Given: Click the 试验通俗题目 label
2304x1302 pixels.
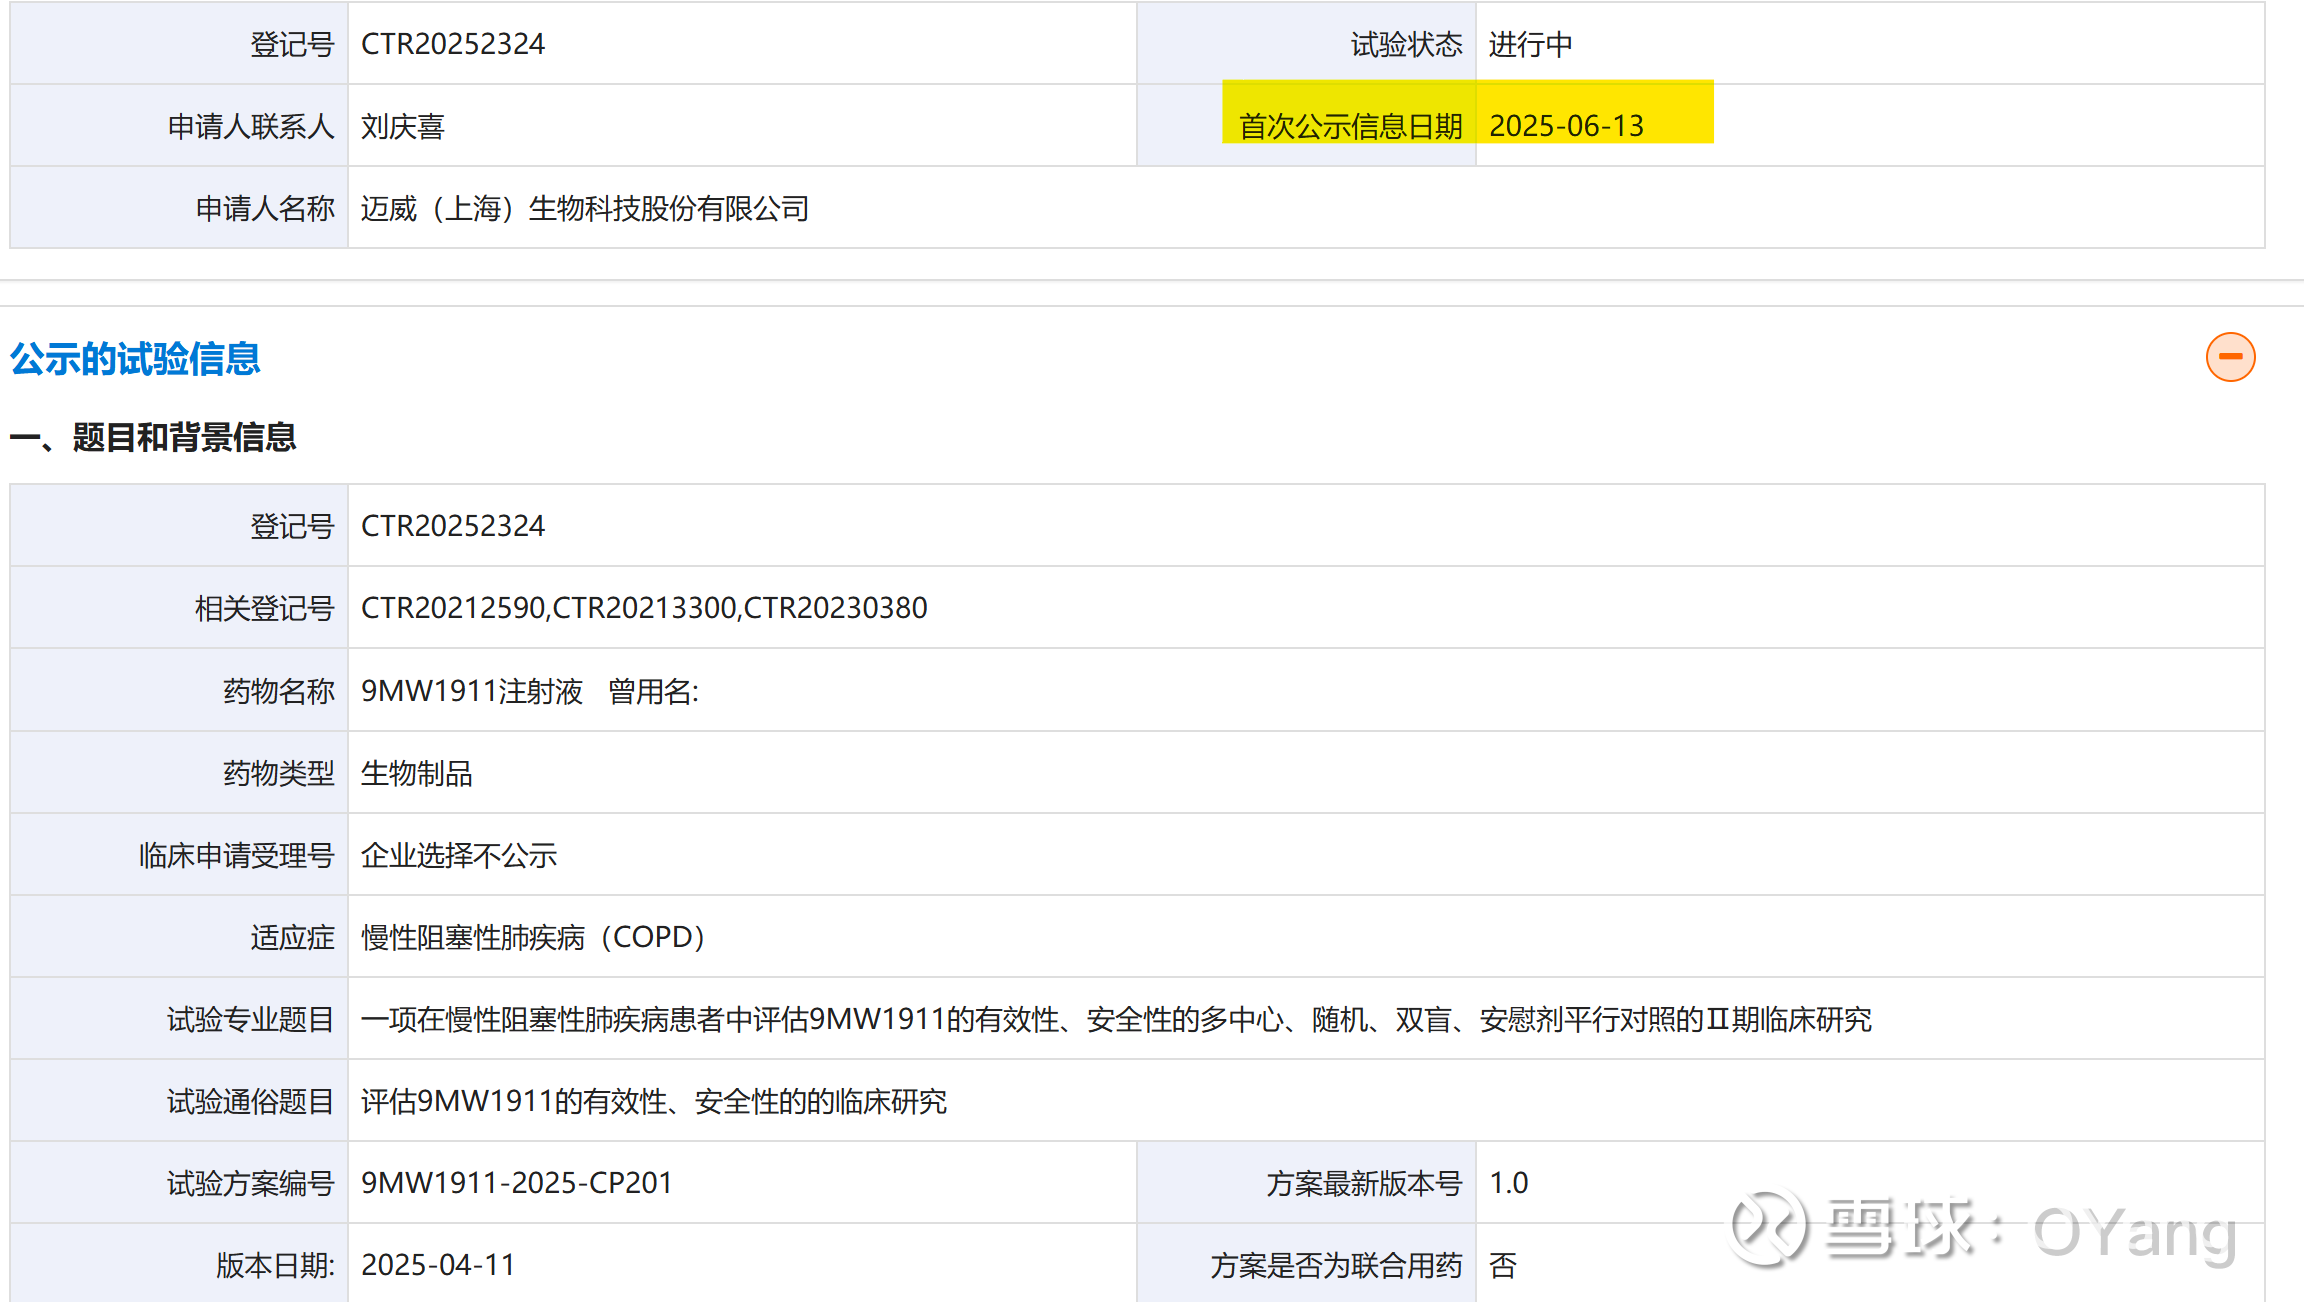Looking at the screenshot, I should pos(251,1101).
